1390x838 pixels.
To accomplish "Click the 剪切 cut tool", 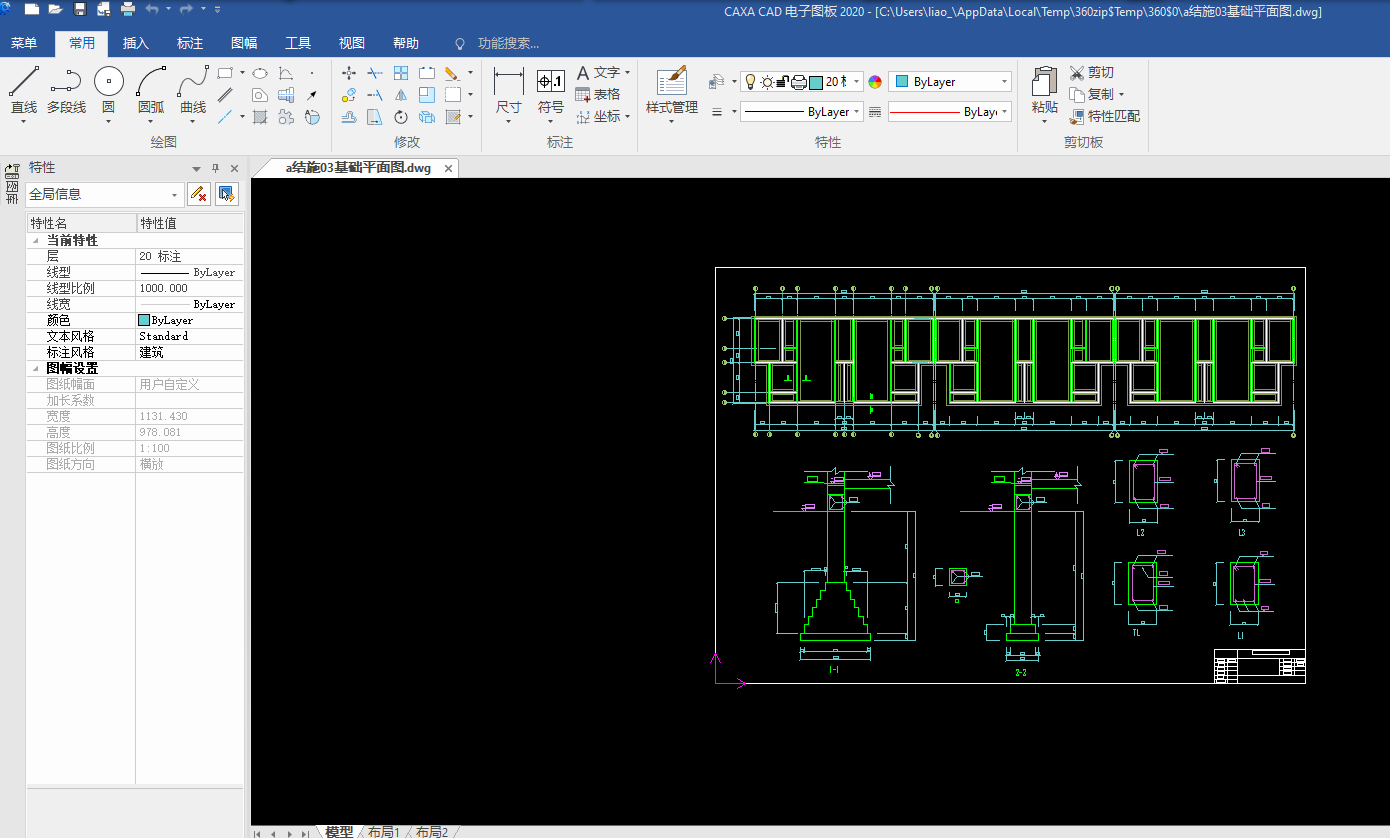I will [1091, 73].
